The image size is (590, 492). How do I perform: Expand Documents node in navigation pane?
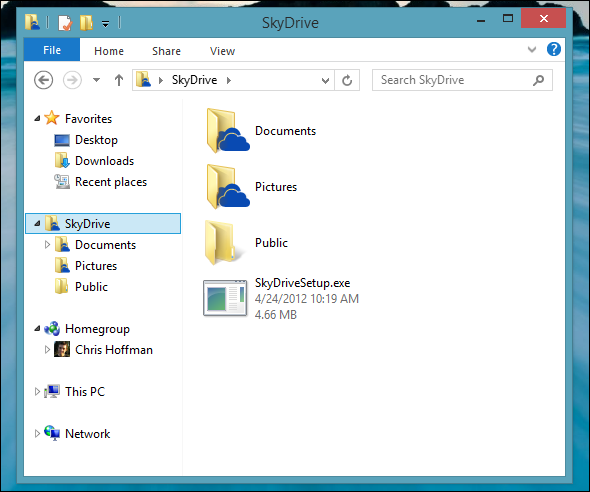pyautogui.click(x=47, y=244)
